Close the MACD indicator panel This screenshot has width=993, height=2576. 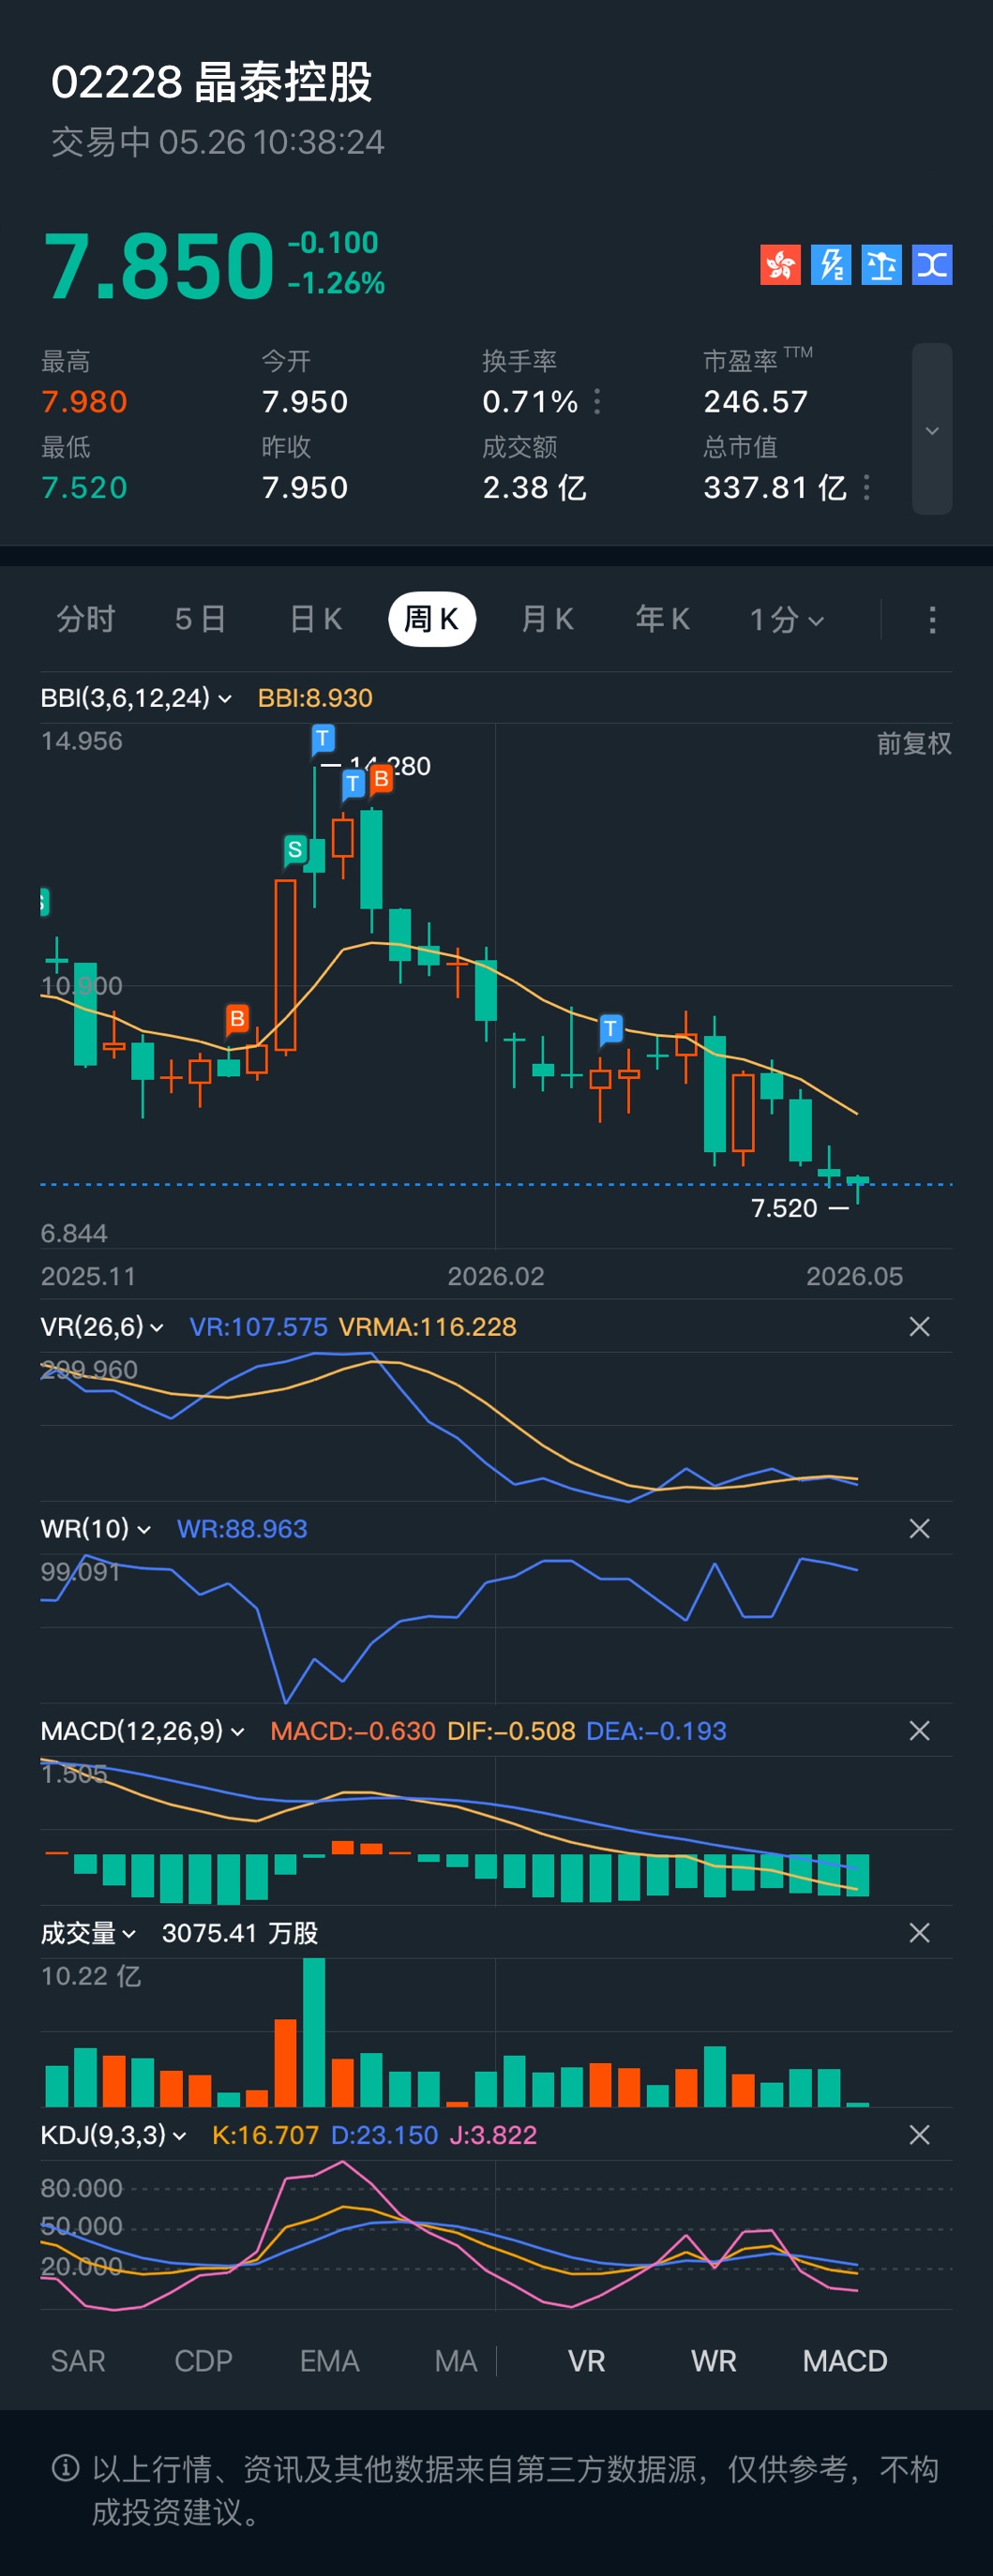coord(919,1731)
